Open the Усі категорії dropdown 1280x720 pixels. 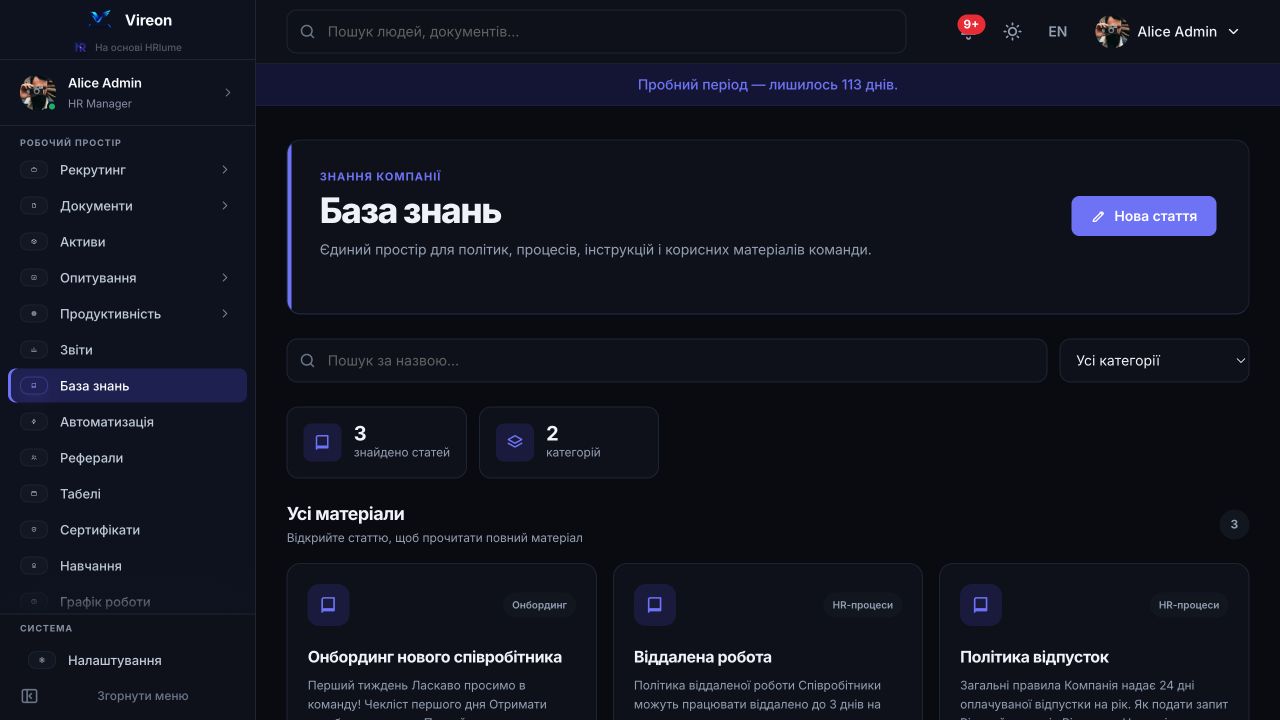[x=1154, y=361]
